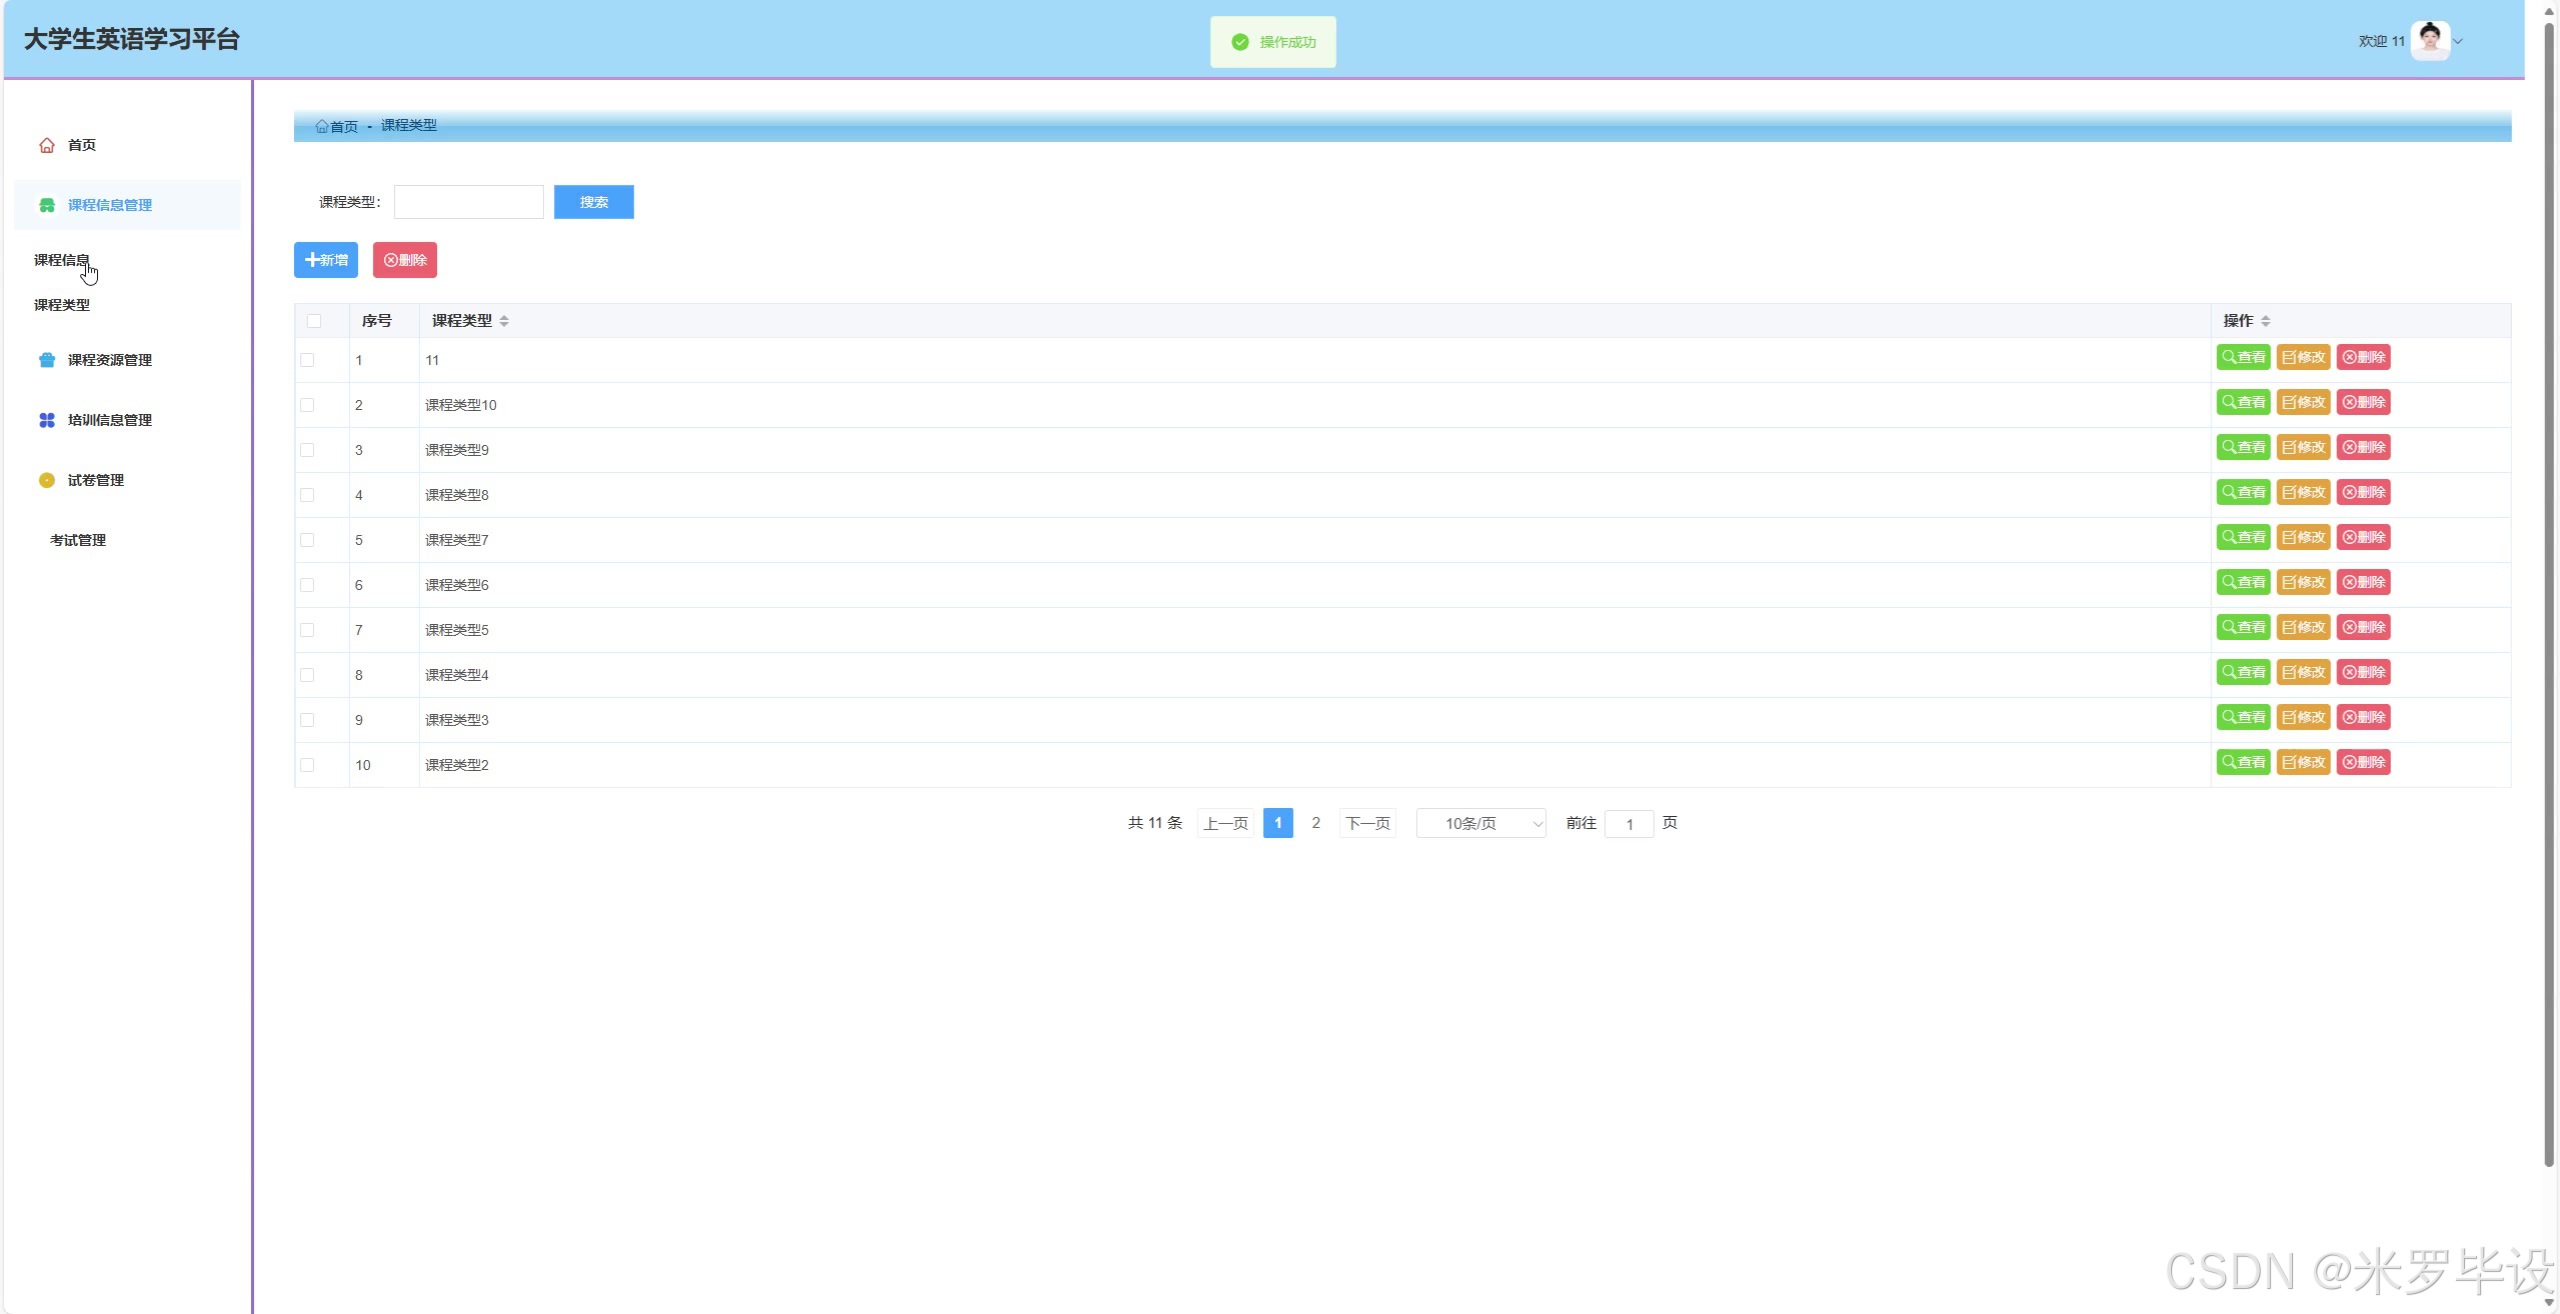The height and width of the screenshot is (1314, 2560).
Task: Open the 10条/页 page size dropdown
Action: coord(1481,823)
